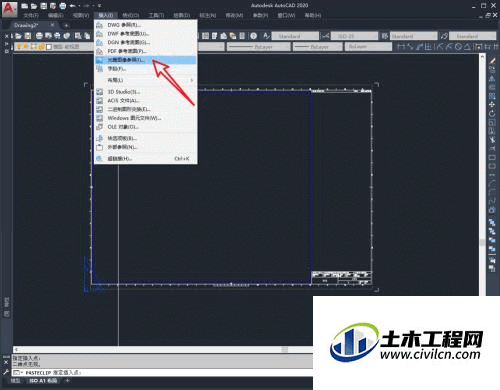Screen dimensions: 500x390
Task: Open the layer control dropdown with sun icons
Action: click(x=53, y=47)
